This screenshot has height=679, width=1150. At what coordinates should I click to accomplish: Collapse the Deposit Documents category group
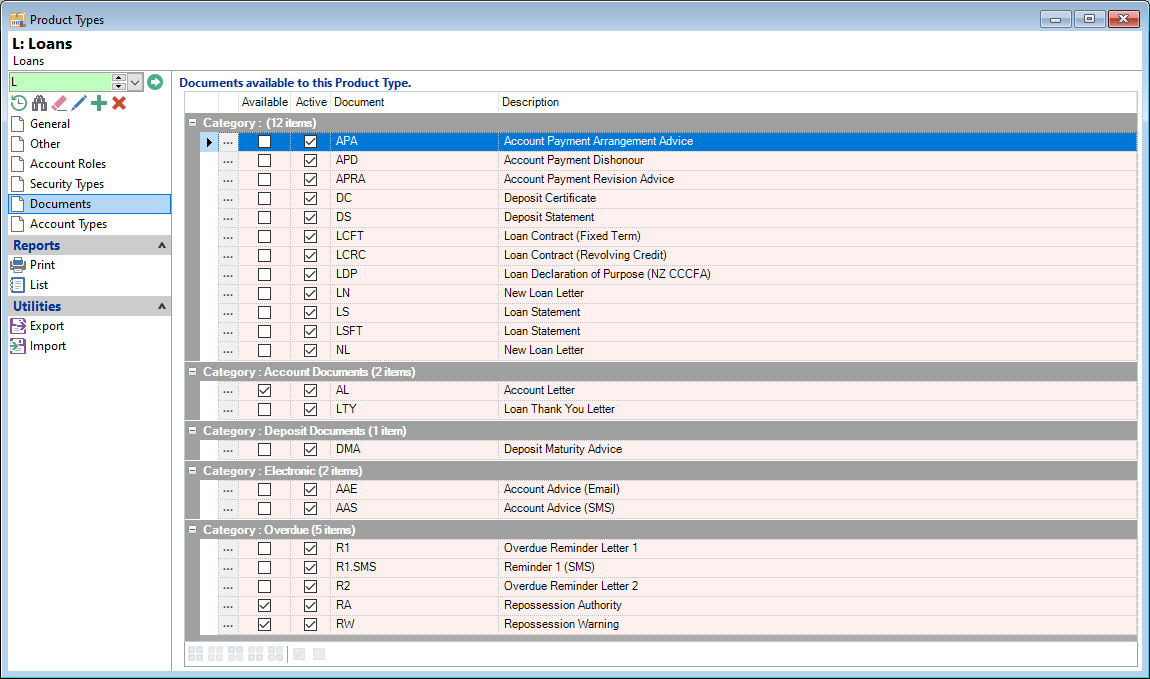point(193,430)
